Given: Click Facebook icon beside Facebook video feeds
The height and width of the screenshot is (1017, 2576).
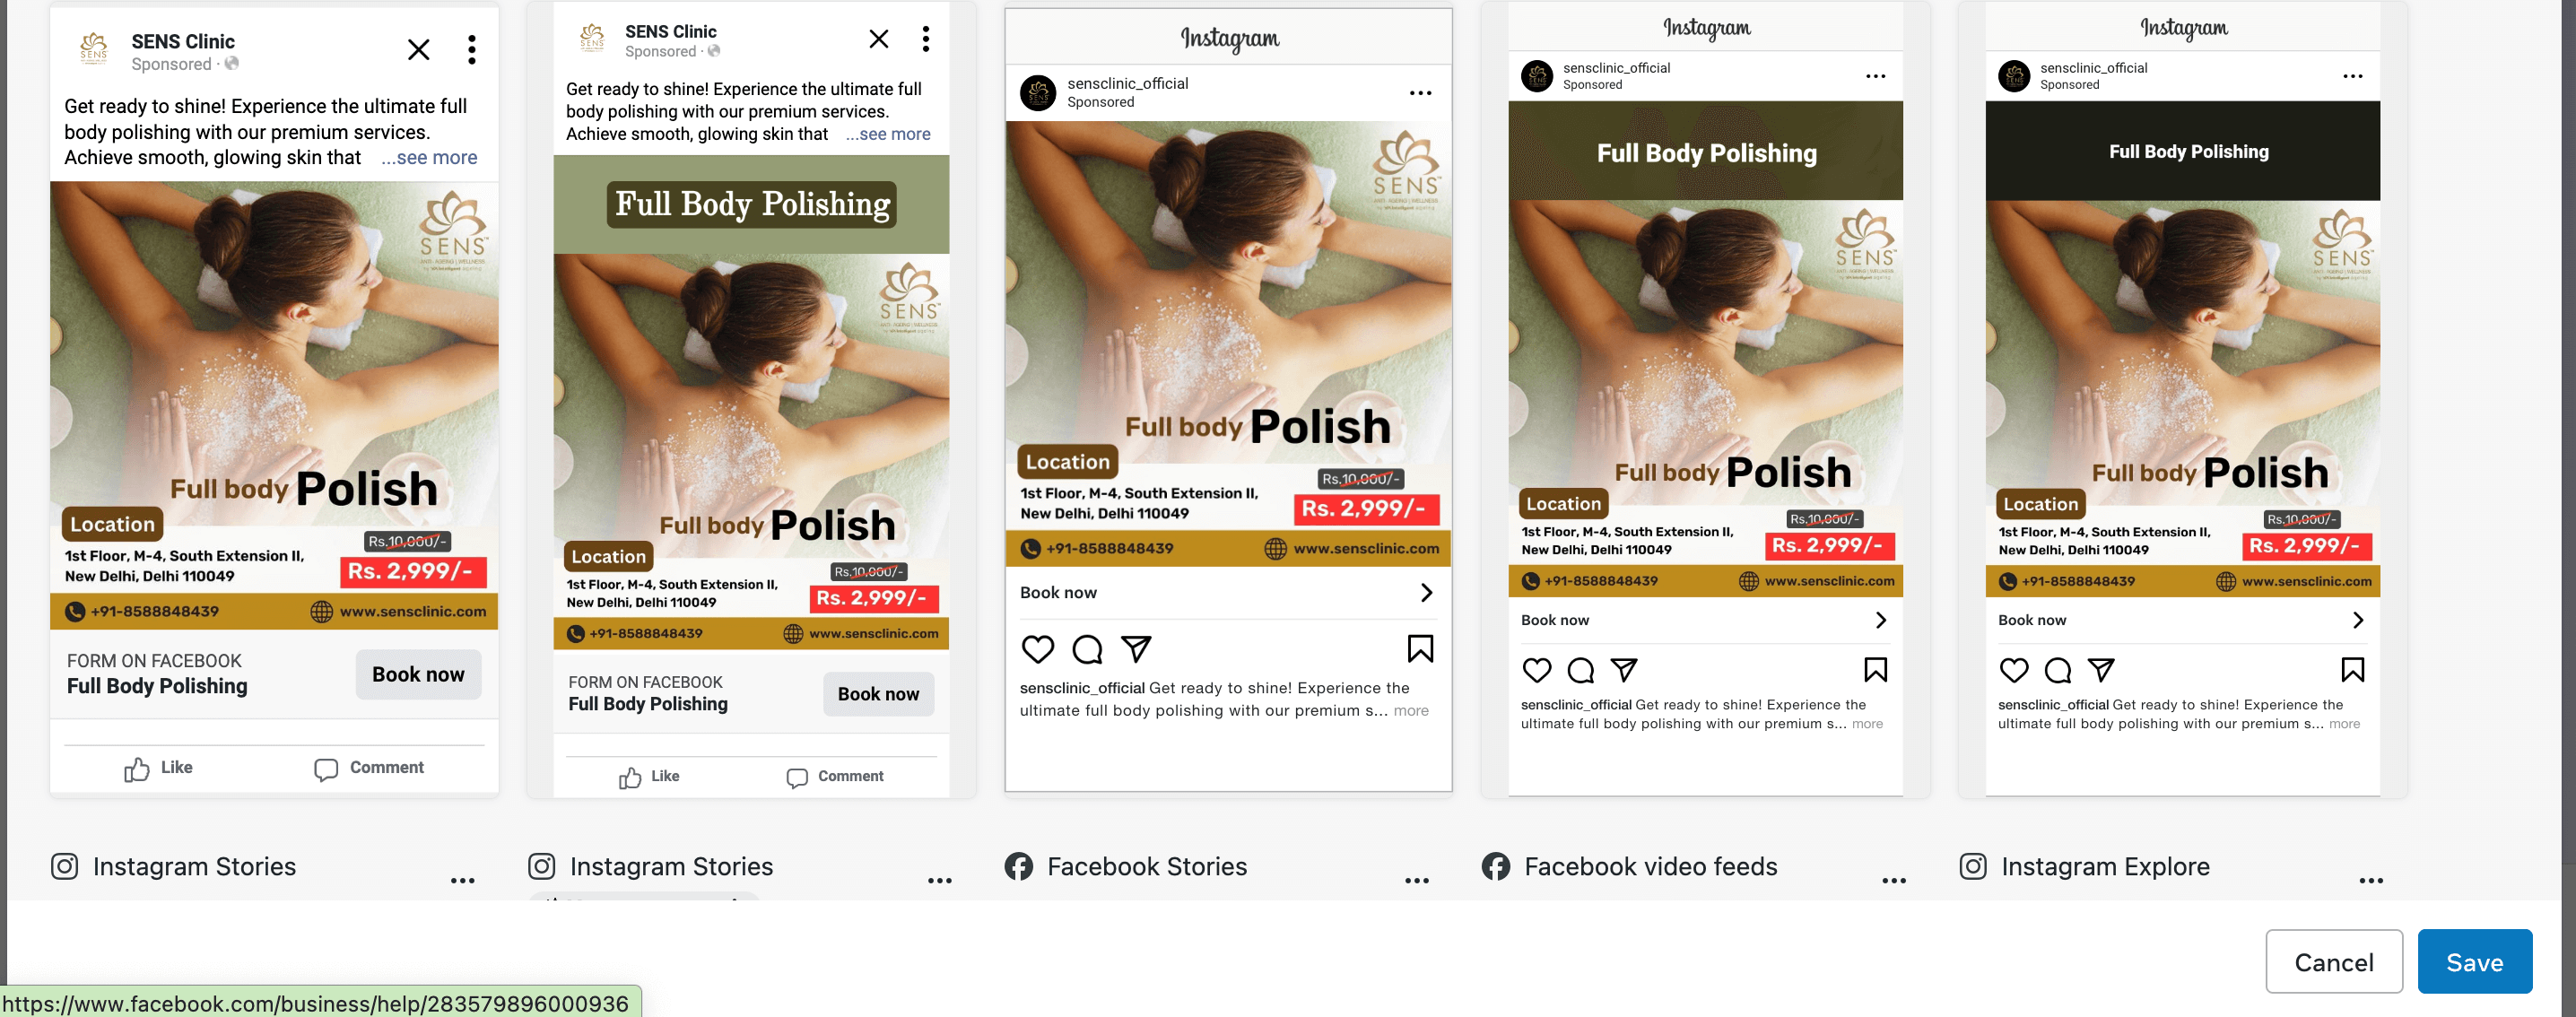Looking at the screenshot, I should 1496,866.
